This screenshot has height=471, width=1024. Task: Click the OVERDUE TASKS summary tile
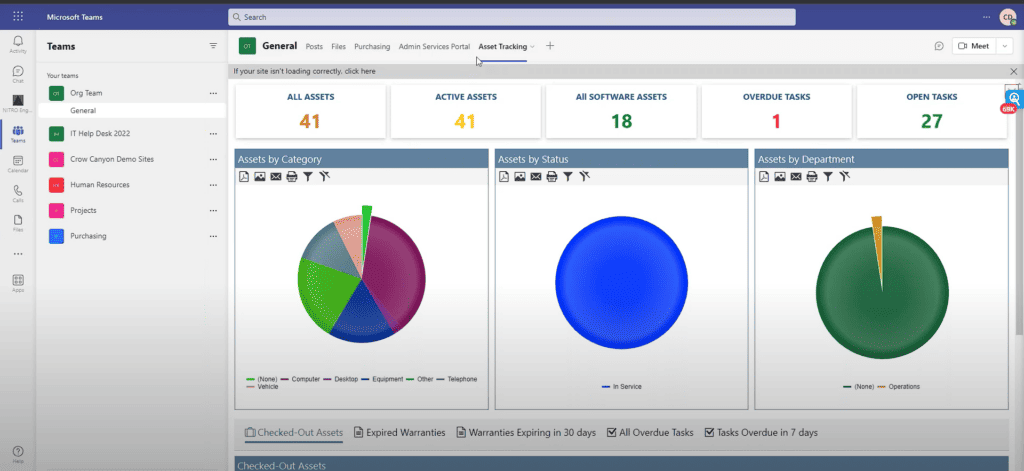coord(777,111)
